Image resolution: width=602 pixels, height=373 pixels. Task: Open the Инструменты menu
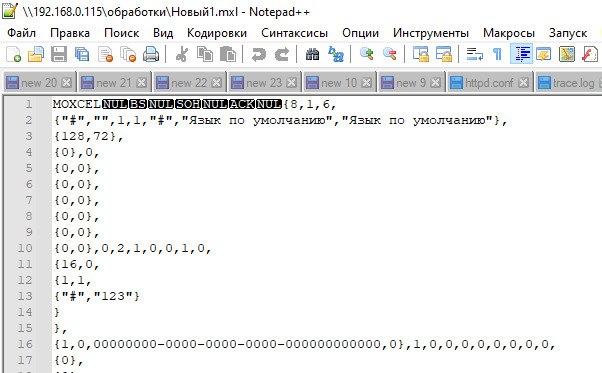(431, 33)
